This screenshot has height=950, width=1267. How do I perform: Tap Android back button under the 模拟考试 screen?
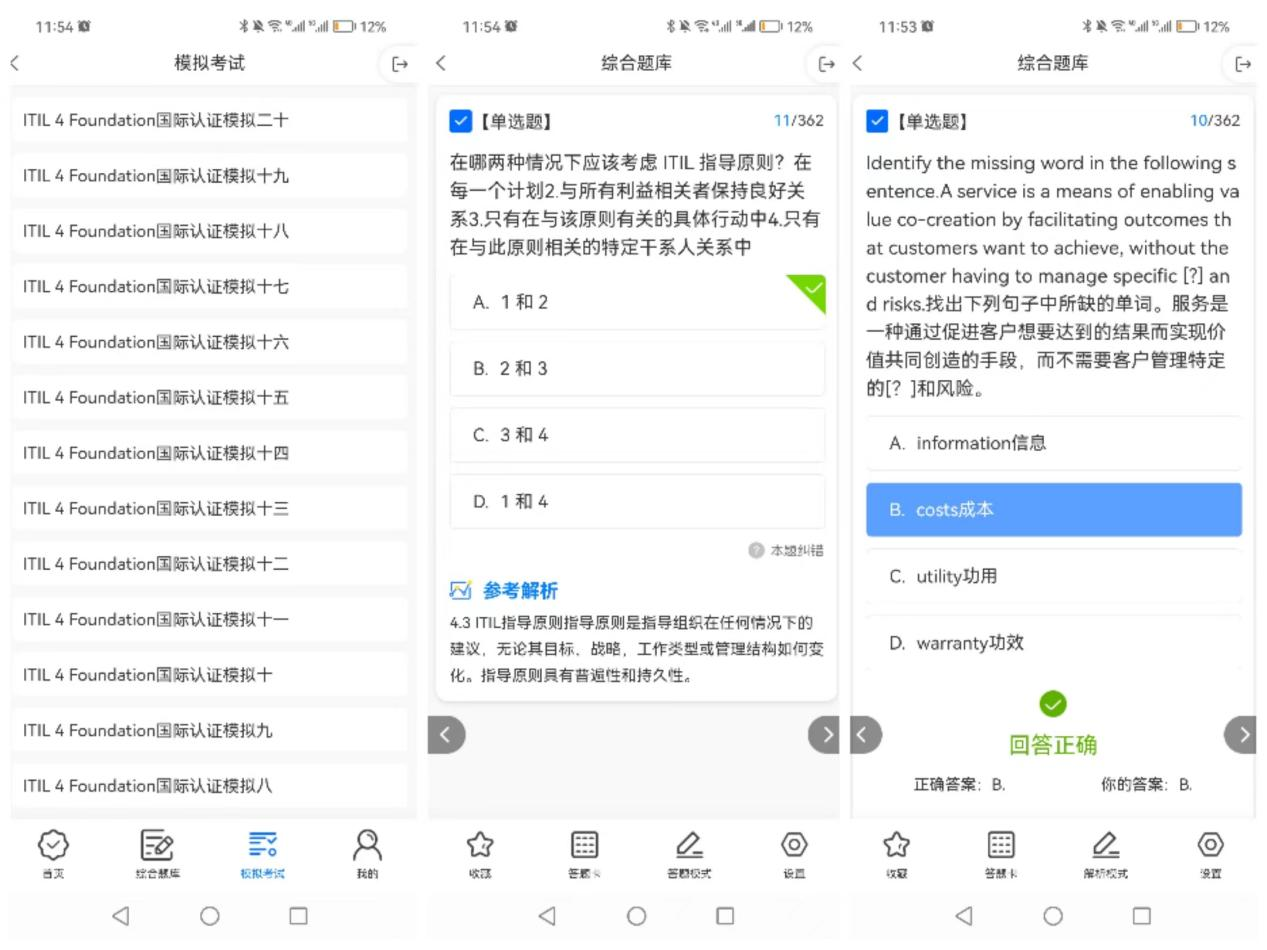(x=121, y=915)
